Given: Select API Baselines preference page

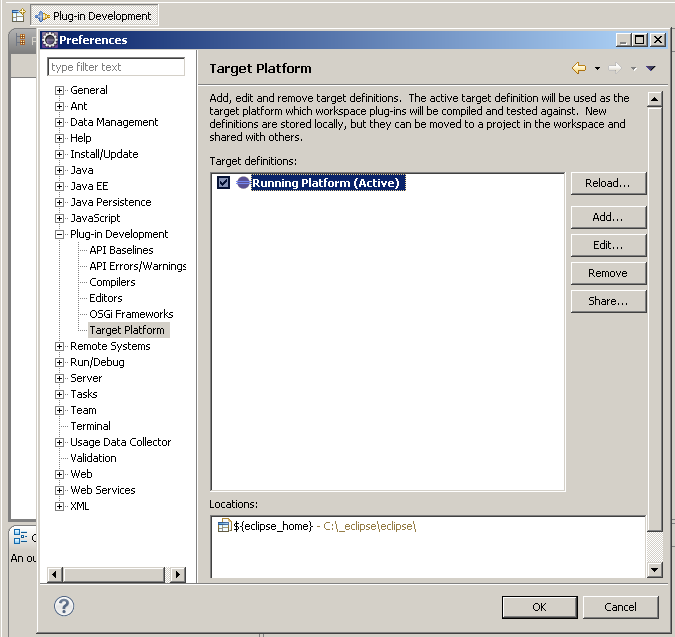Looking at the screenshot, I should point(121,250).
